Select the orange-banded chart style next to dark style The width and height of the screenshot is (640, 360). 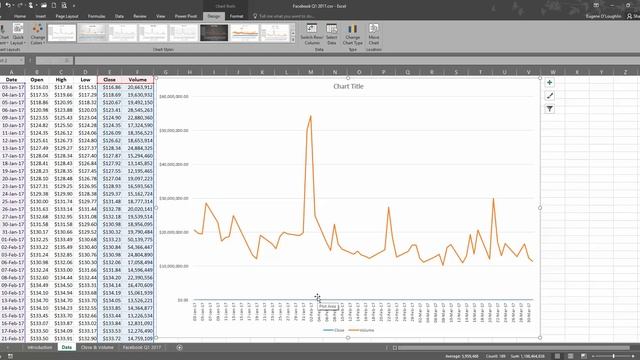pyautogui.click(x=244, y=33)
